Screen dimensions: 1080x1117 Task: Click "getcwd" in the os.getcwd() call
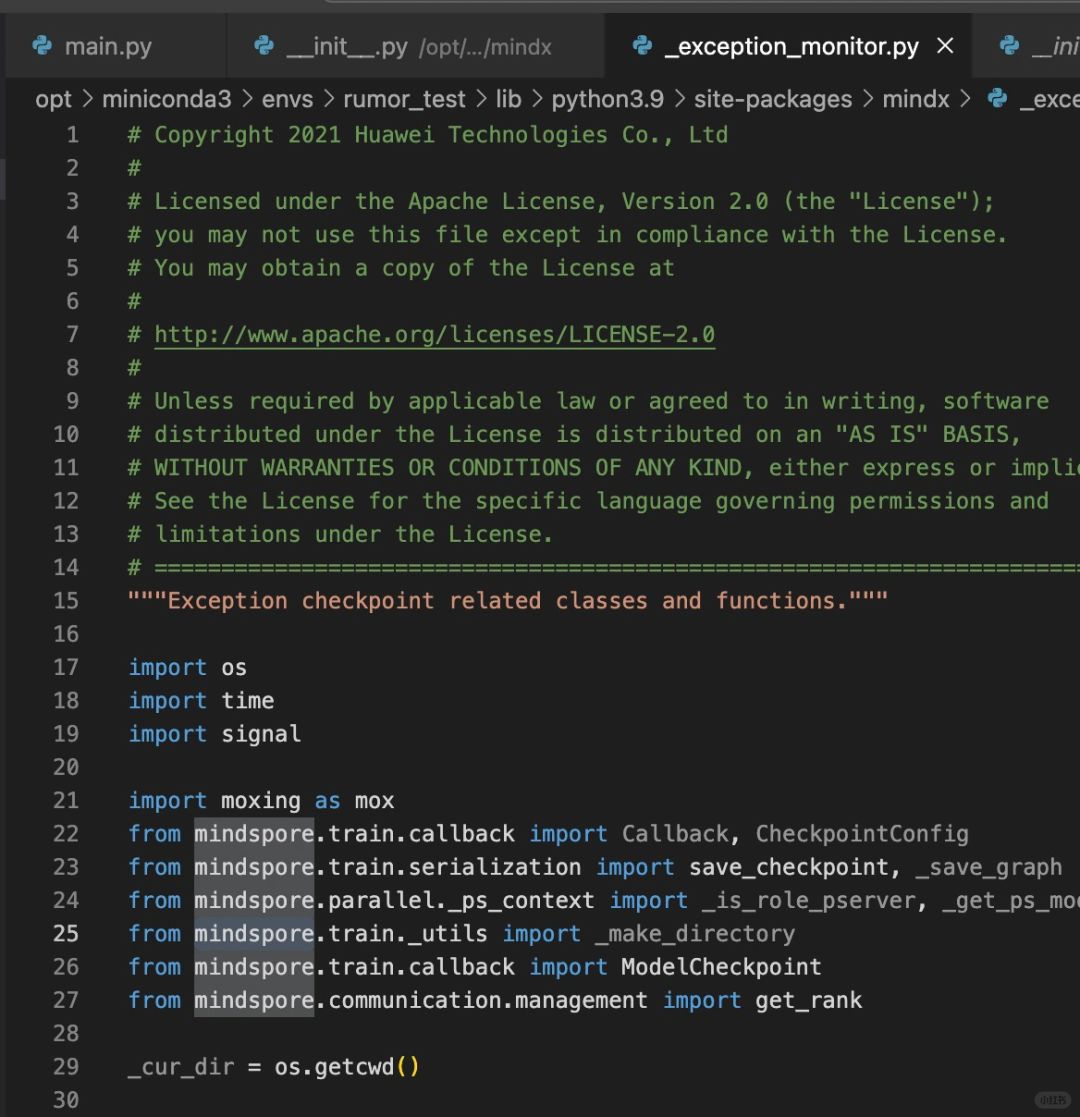(x=354, y=1067)
